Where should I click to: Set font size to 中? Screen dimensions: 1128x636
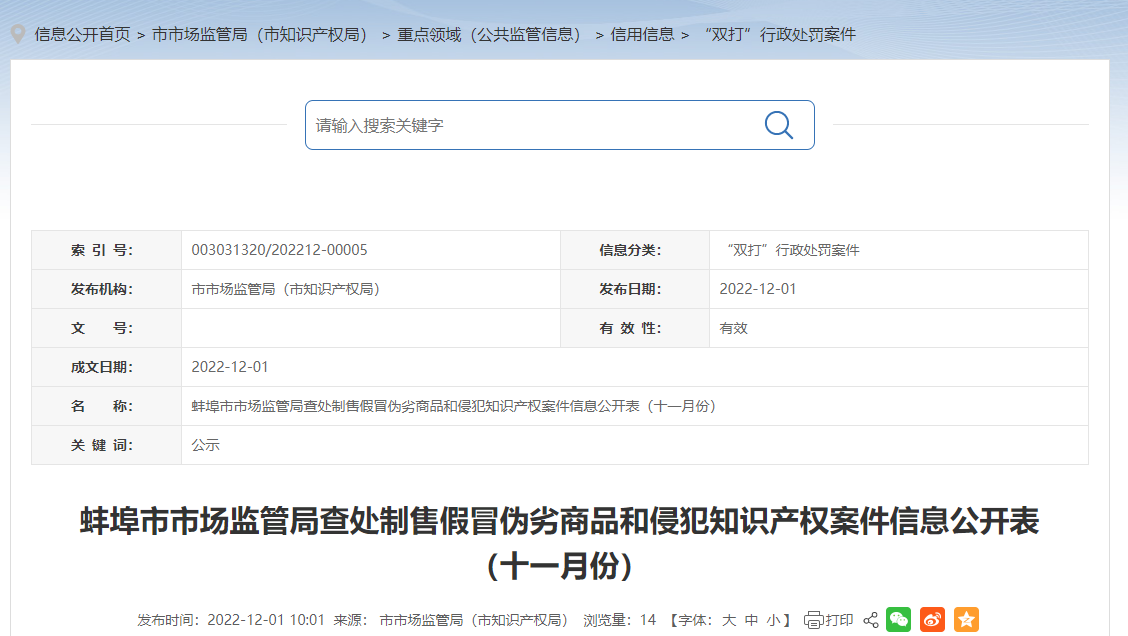[751, 620]
